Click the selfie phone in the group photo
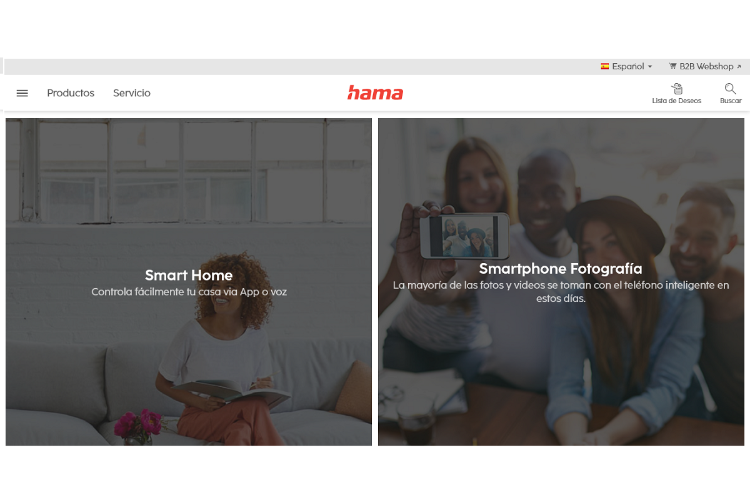Screen dimensions: 750x500 pos(464,236)
